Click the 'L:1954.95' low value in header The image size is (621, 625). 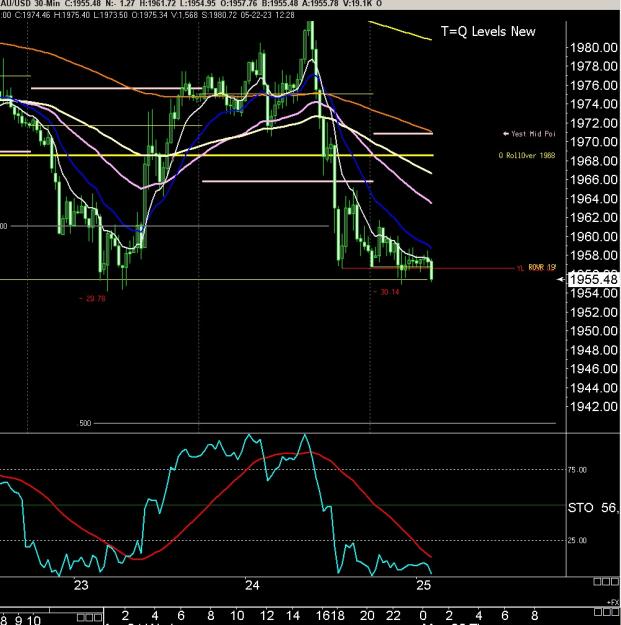tap(198, 4)
